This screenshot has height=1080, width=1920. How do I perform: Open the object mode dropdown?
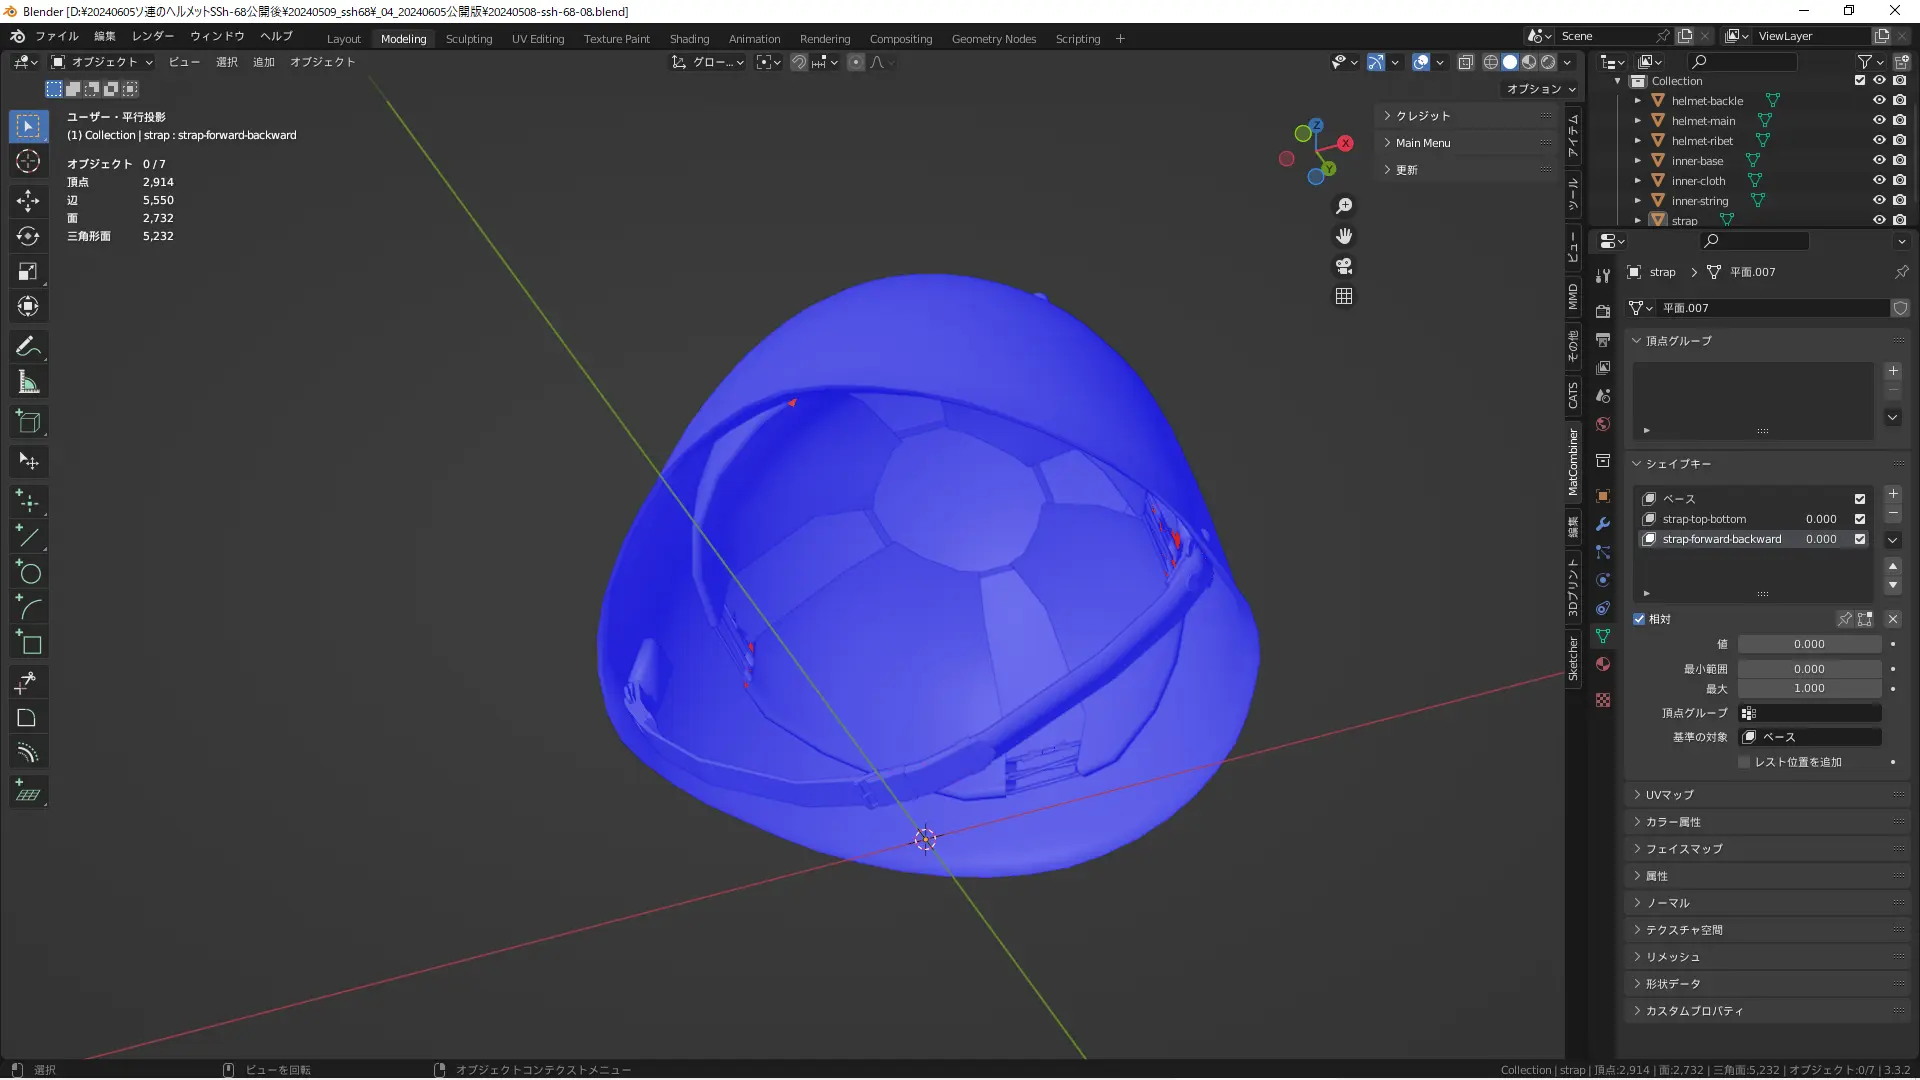pos(103,62)
